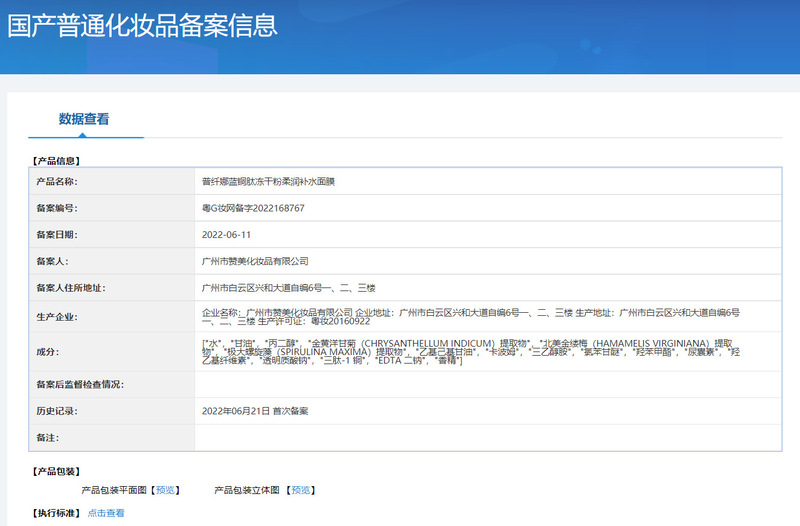This screenshot has height=526, width=800.
Task: Click the 【产品信息】 section heading
Action: coord(56,160)
